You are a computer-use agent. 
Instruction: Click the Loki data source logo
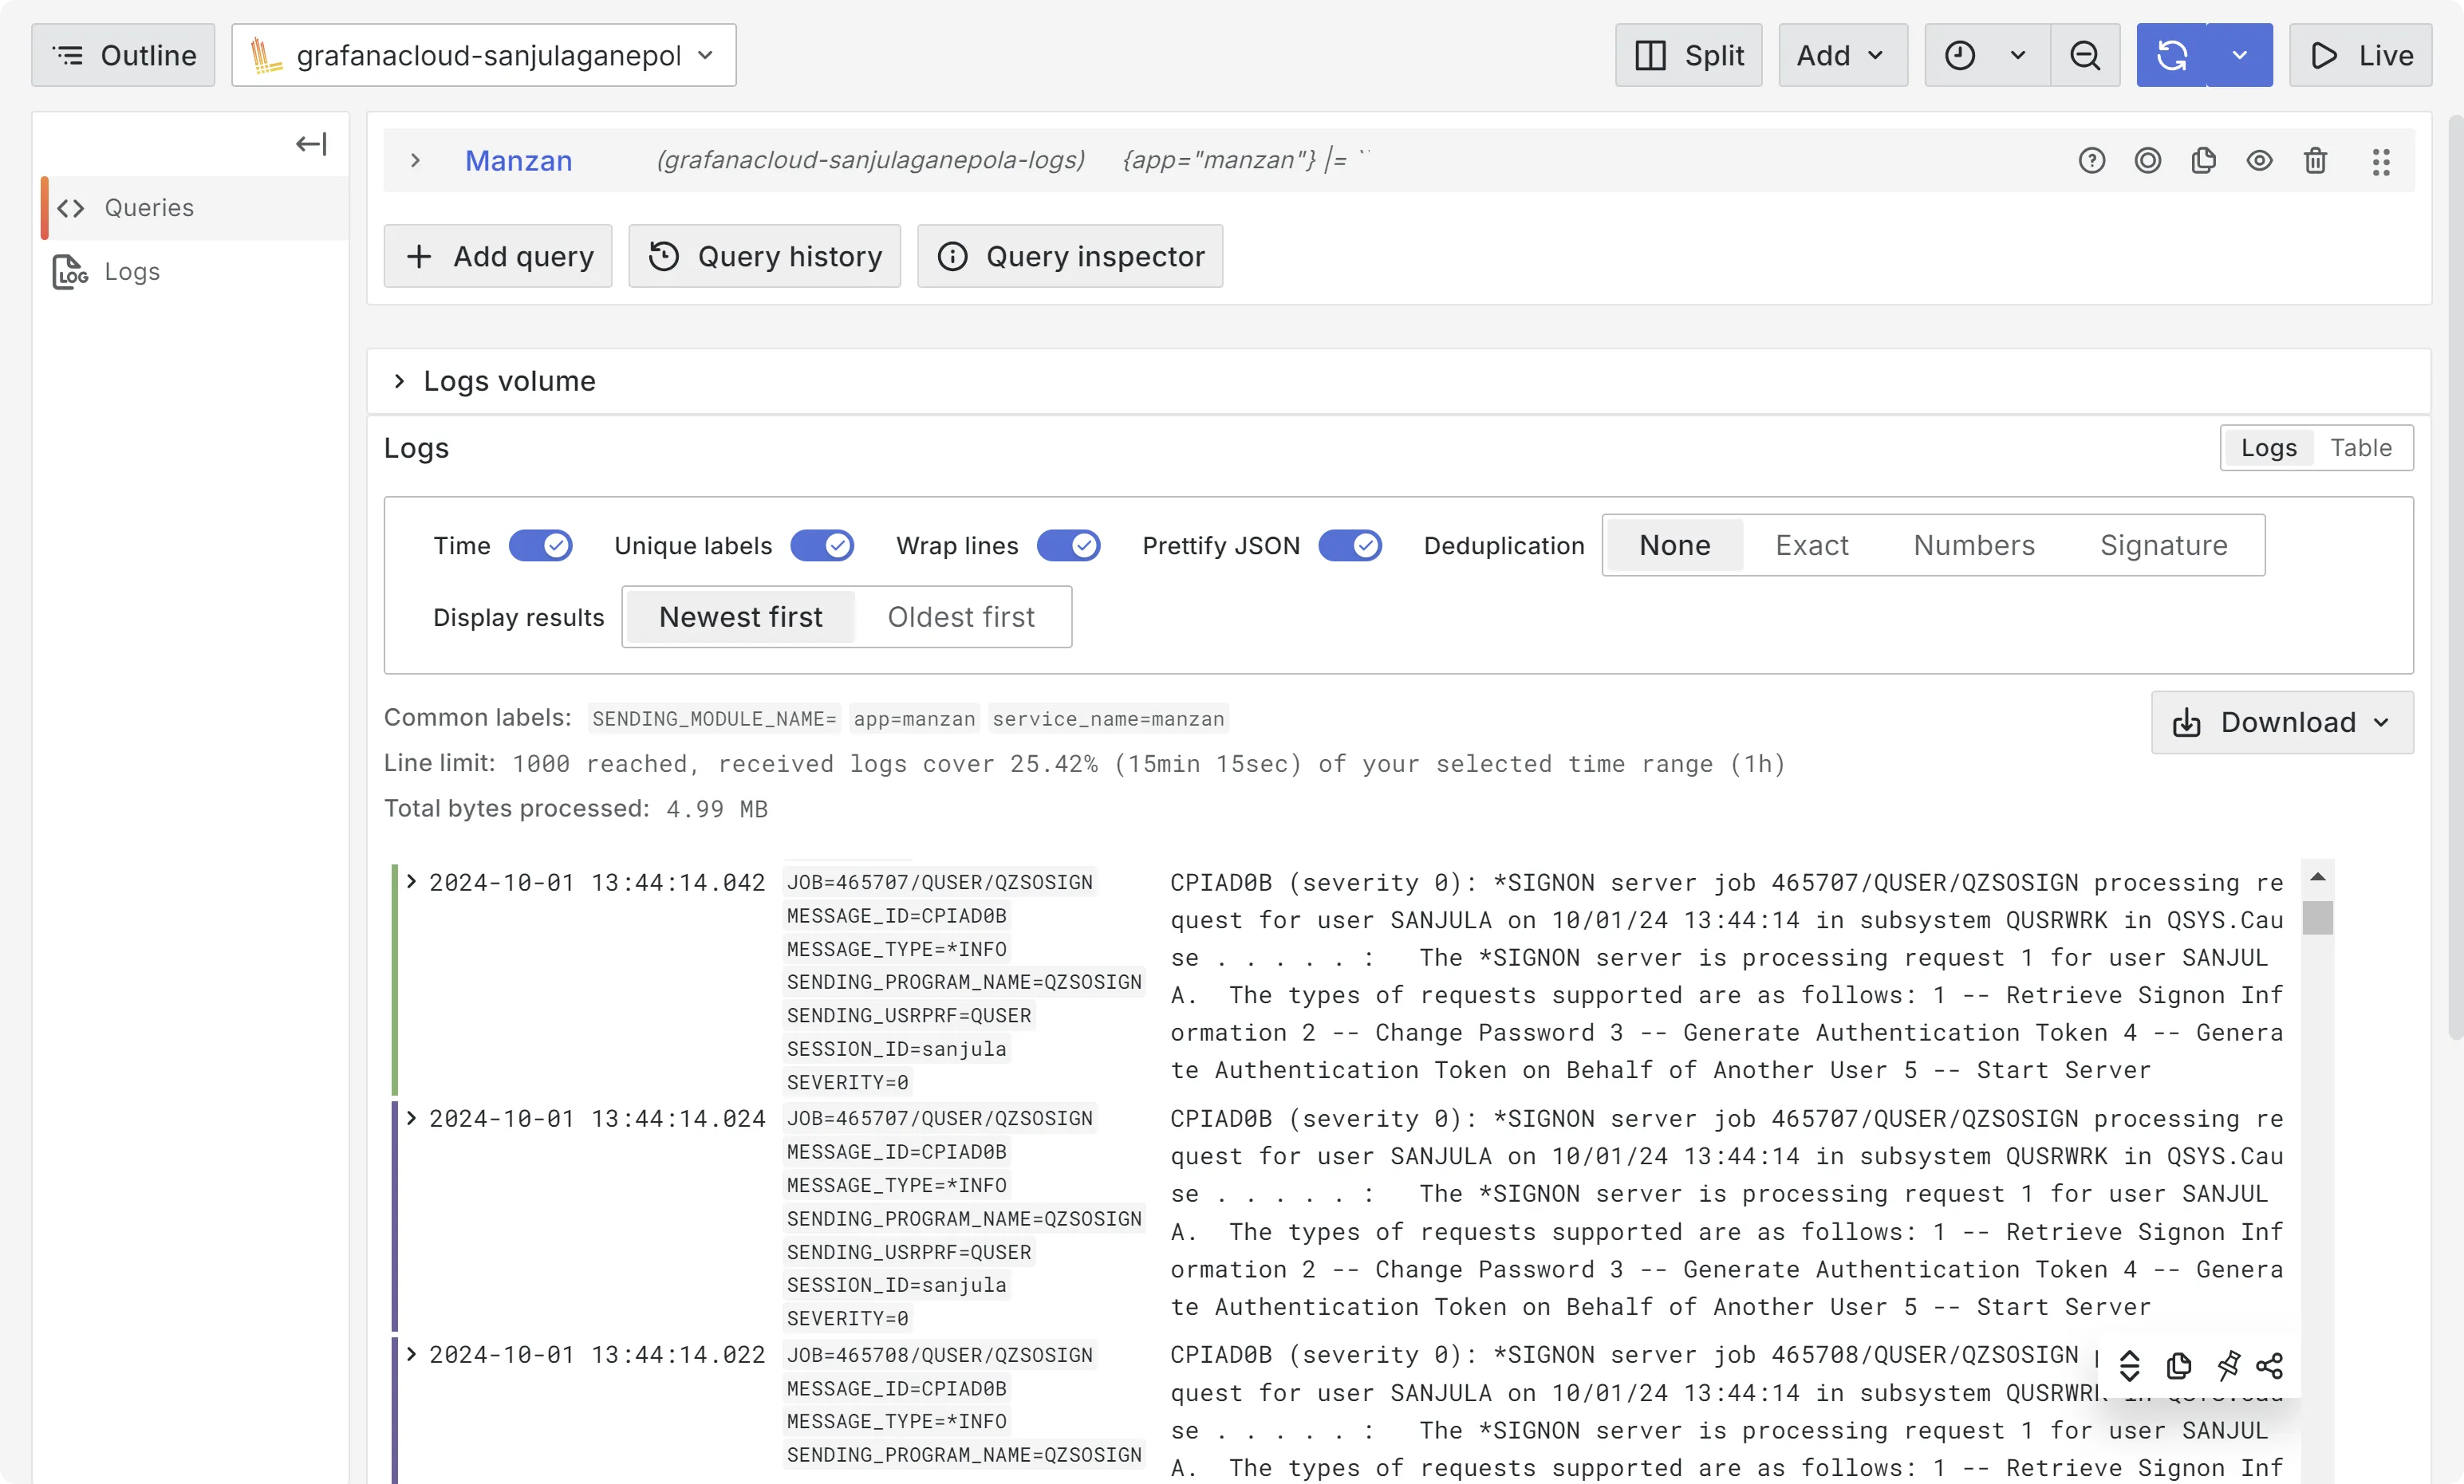click(x=265, y=55)
